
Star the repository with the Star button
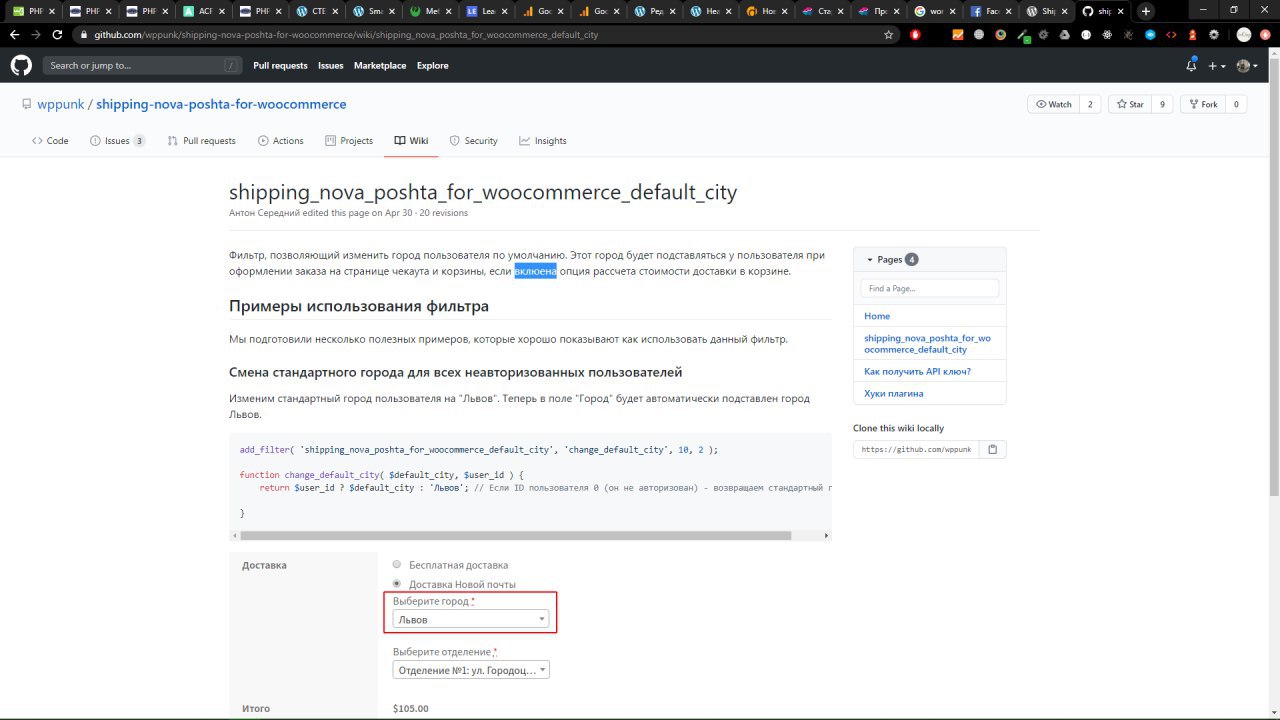(x=1129, y=104)
